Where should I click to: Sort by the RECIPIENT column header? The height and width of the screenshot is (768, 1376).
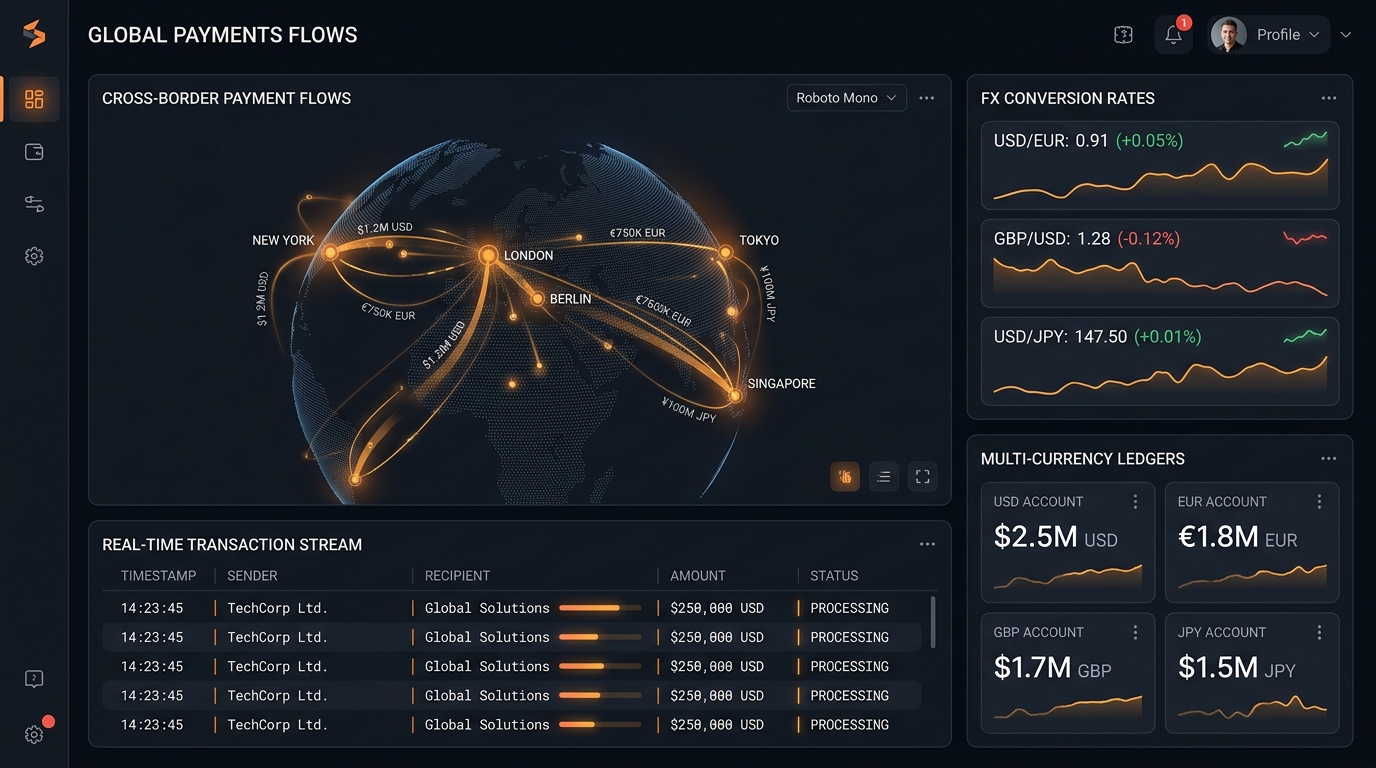pos(457,576)
